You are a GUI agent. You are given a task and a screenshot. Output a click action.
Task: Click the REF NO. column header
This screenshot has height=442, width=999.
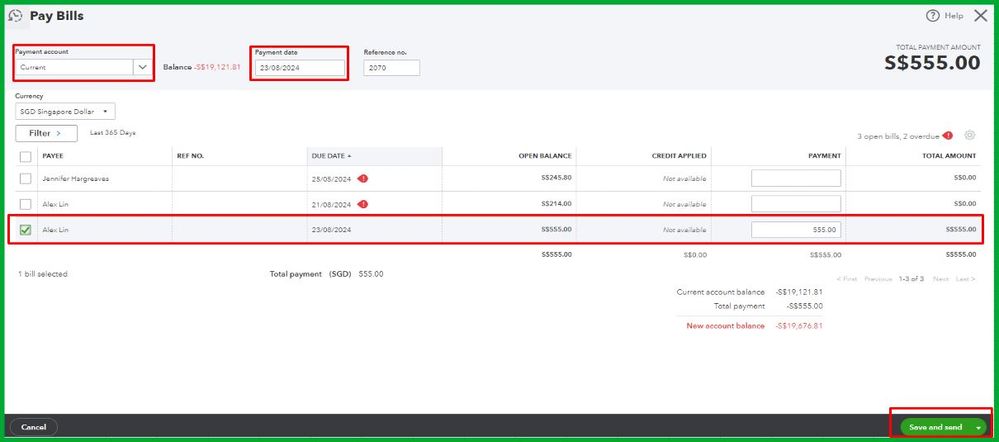[190, 156]
